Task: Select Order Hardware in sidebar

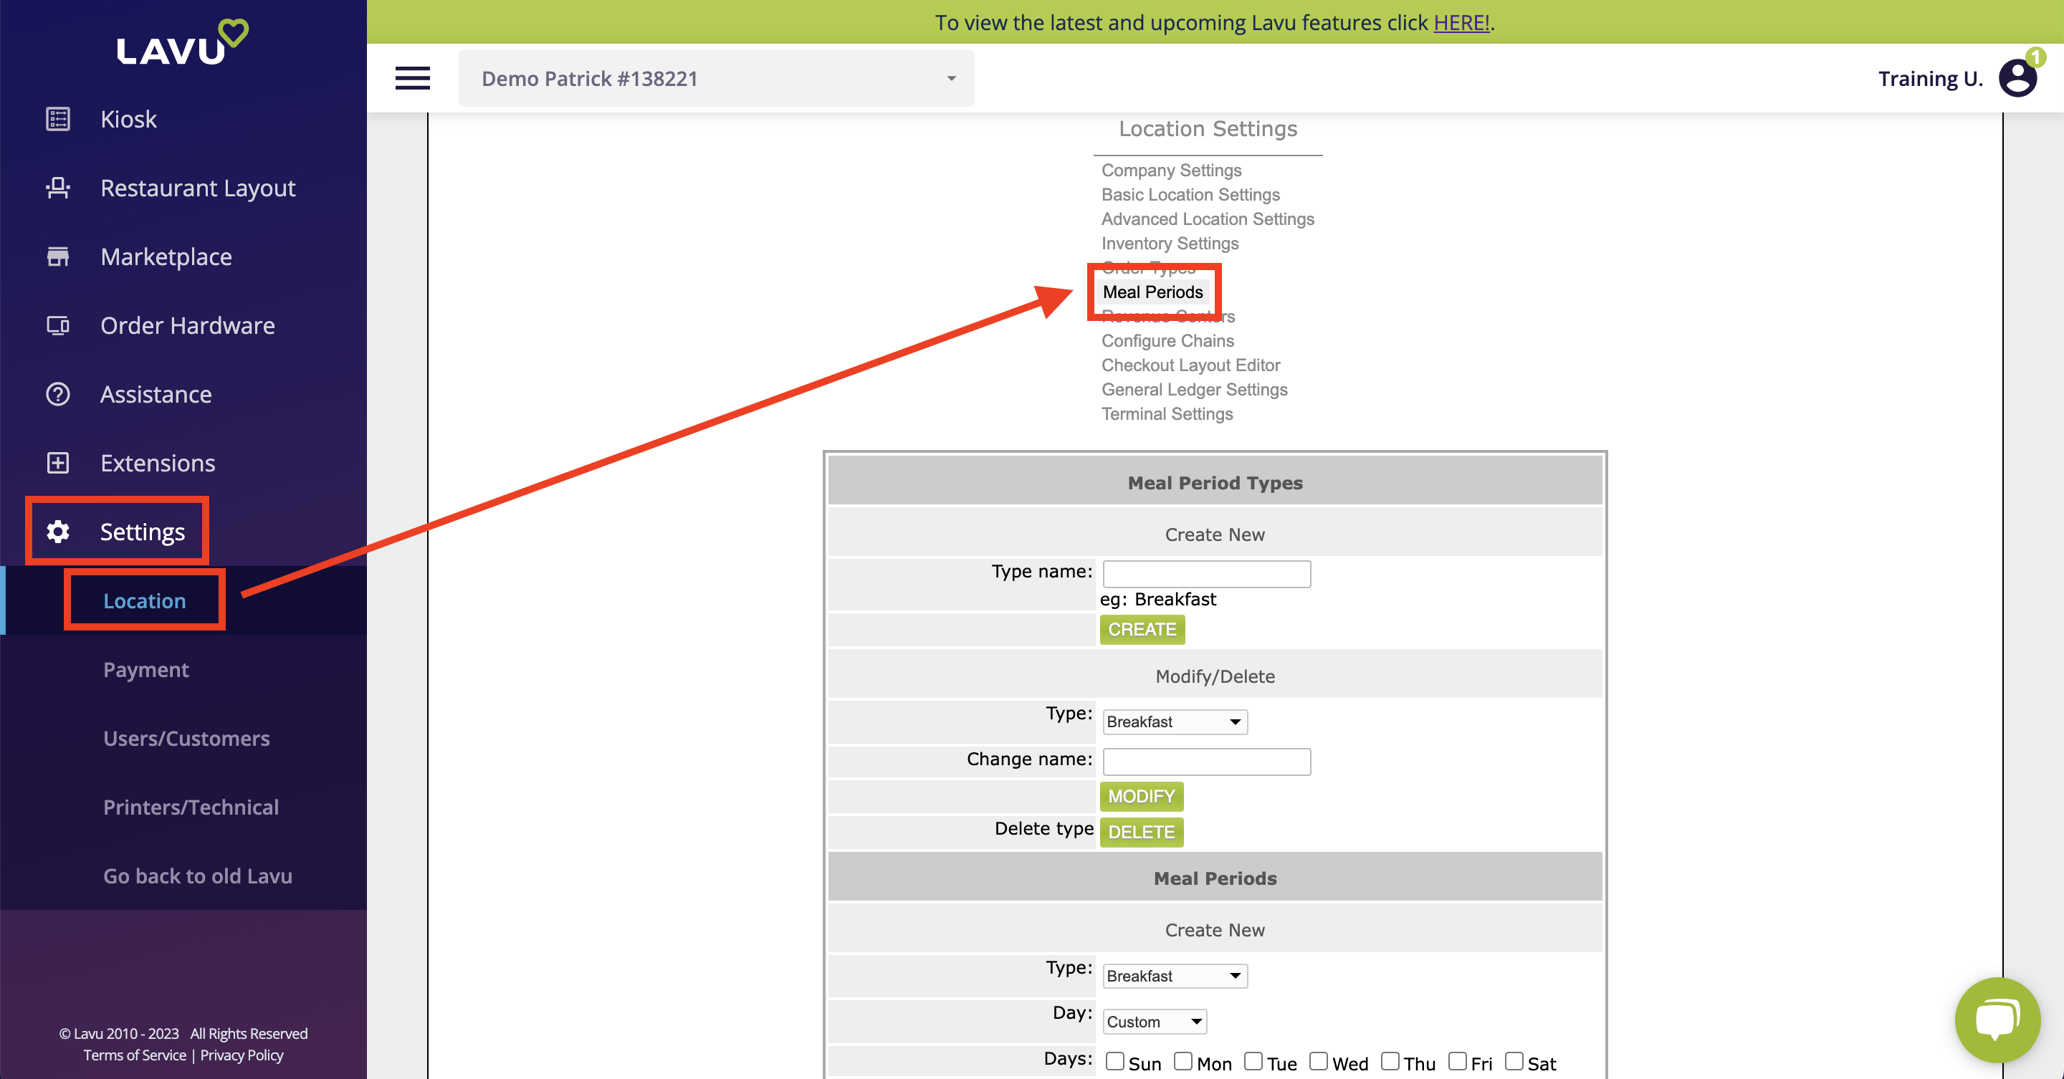Action: click(x=187, y=326)
